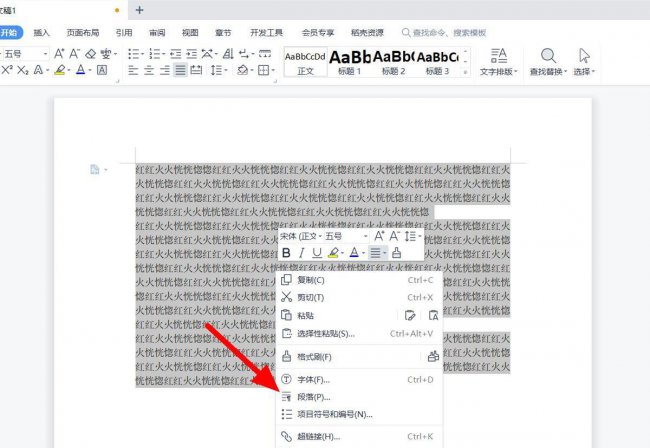Image resolution: width=650 pixels, height=448 pixels.
Task: Click paste-with-formatting pencil icon in context menu
Action: pos(410,315)
